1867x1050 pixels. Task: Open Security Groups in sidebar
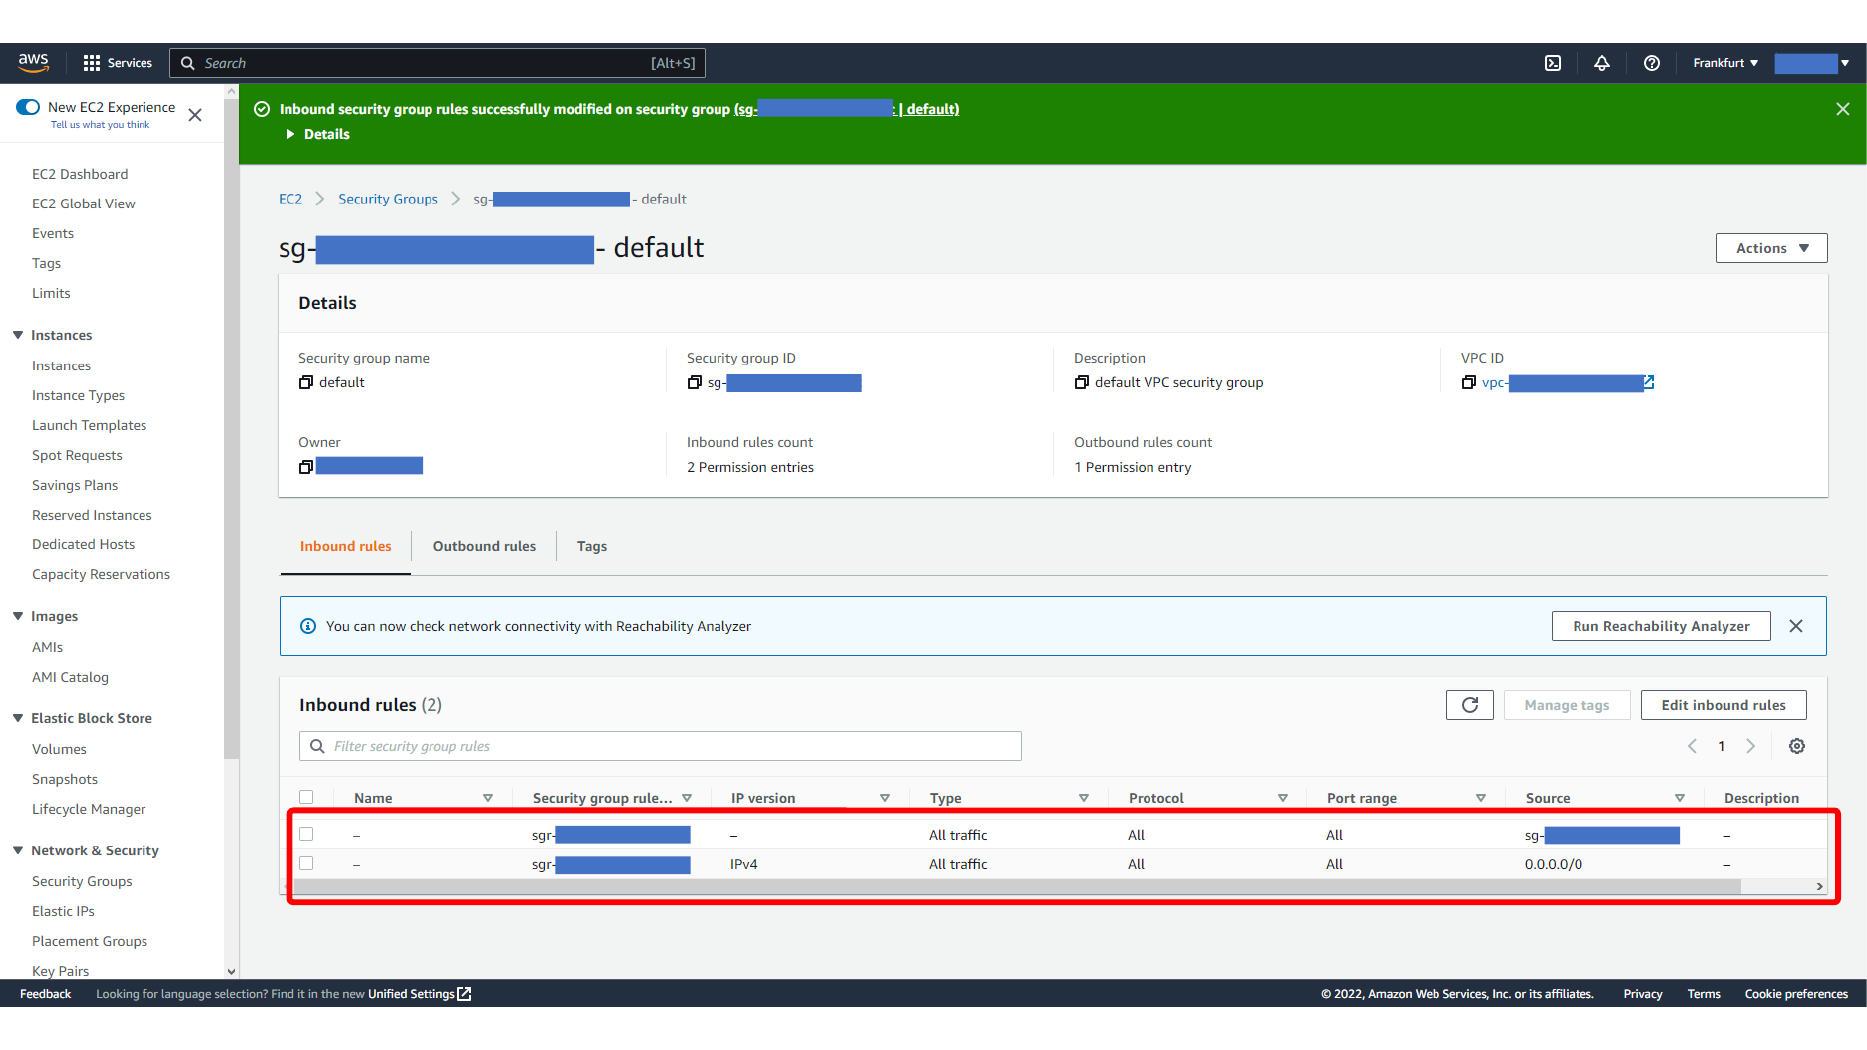tap(82, 881)
